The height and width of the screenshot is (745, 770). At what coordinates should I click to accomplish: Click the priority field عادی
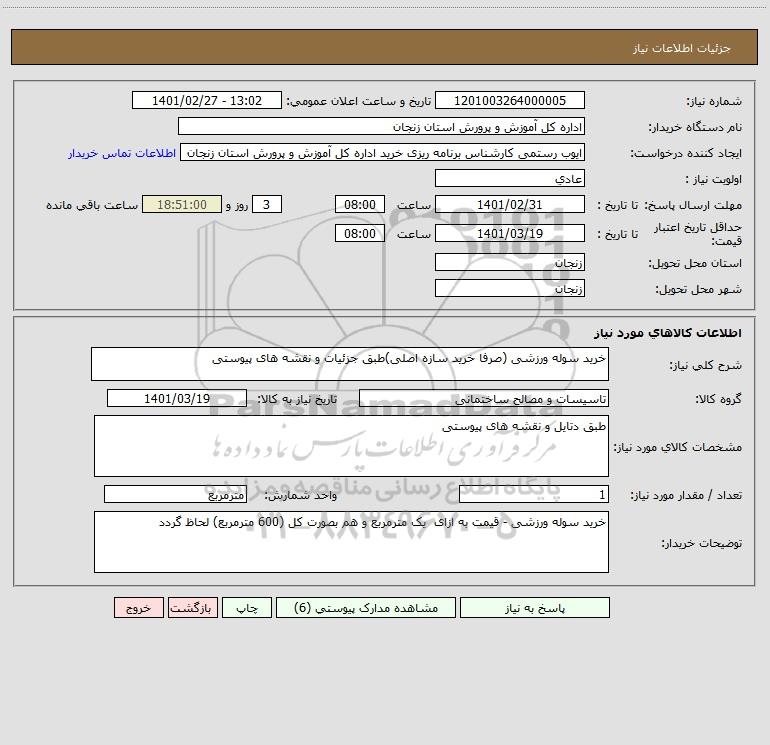pos(510,178)
